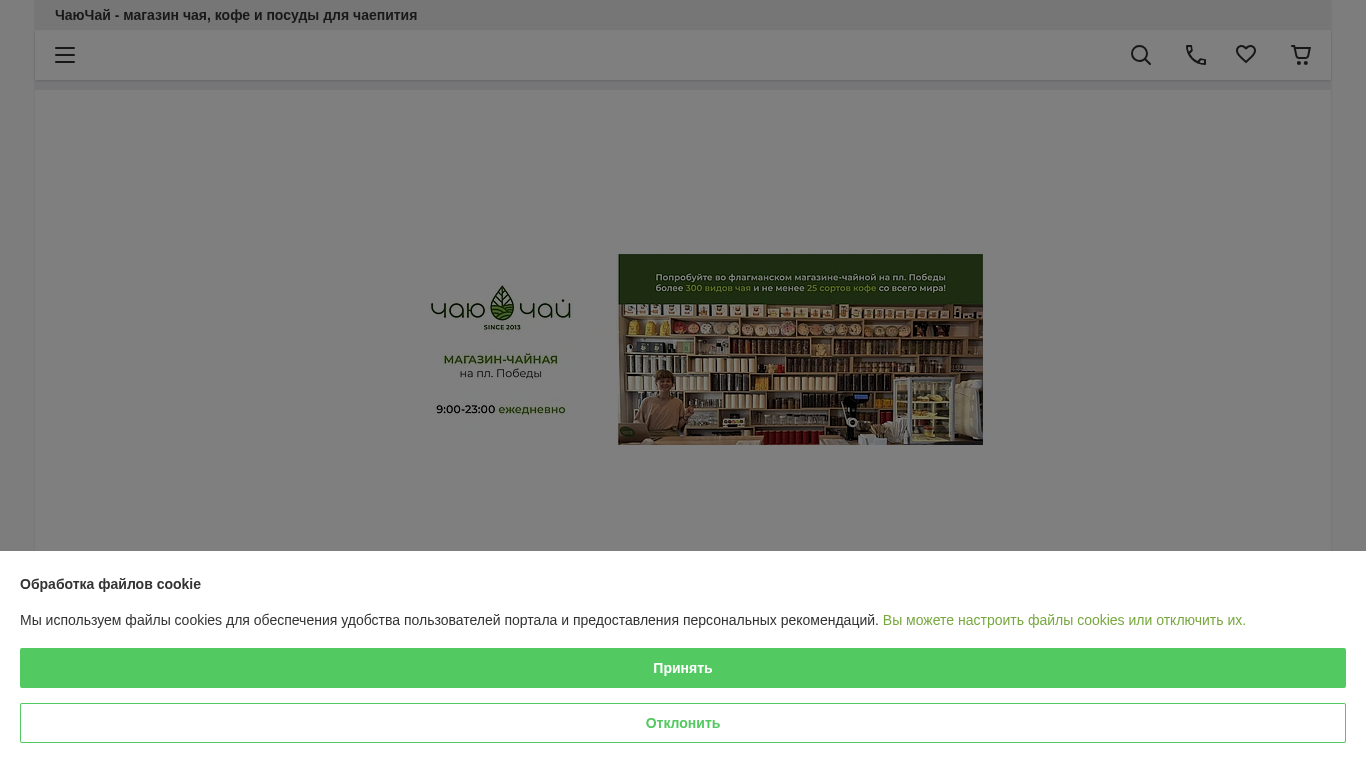Viewport: 1366px width, 768px height.
Task: Open the shopping cart
Action: click(x=1301, y=55)
